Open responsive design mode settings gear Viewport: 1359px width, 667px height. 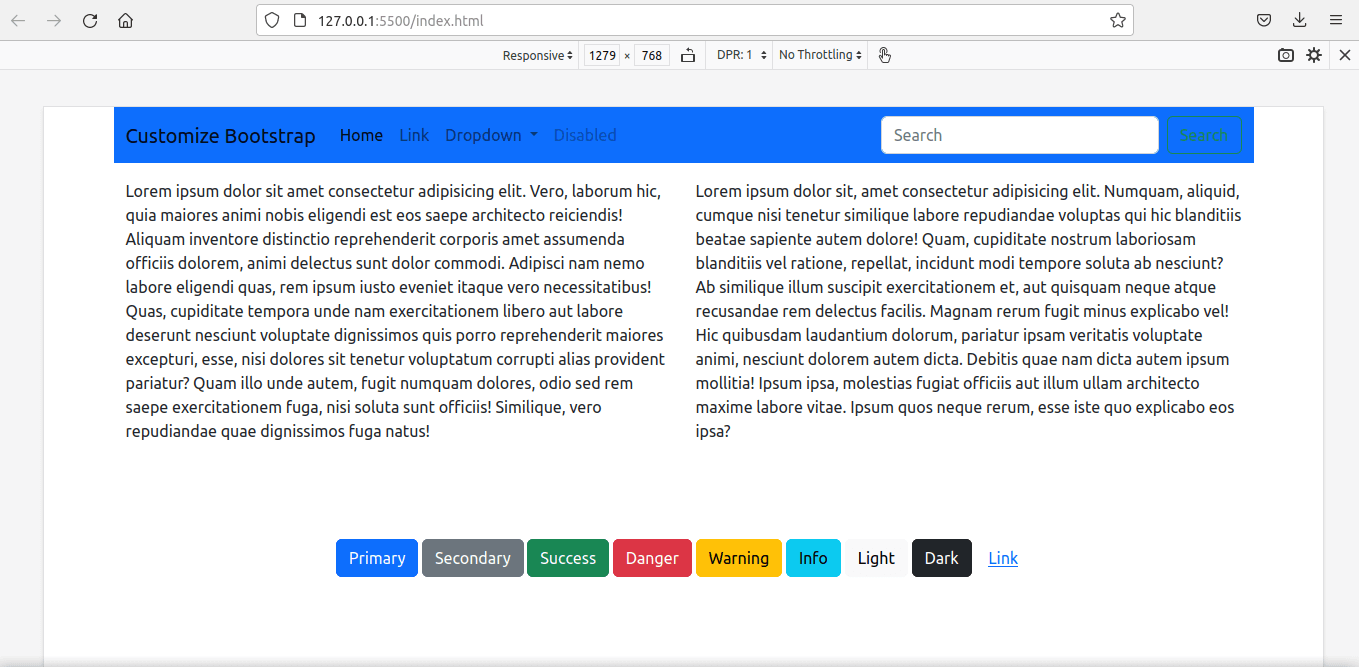pyautogui.click(x=1313, y=55)
